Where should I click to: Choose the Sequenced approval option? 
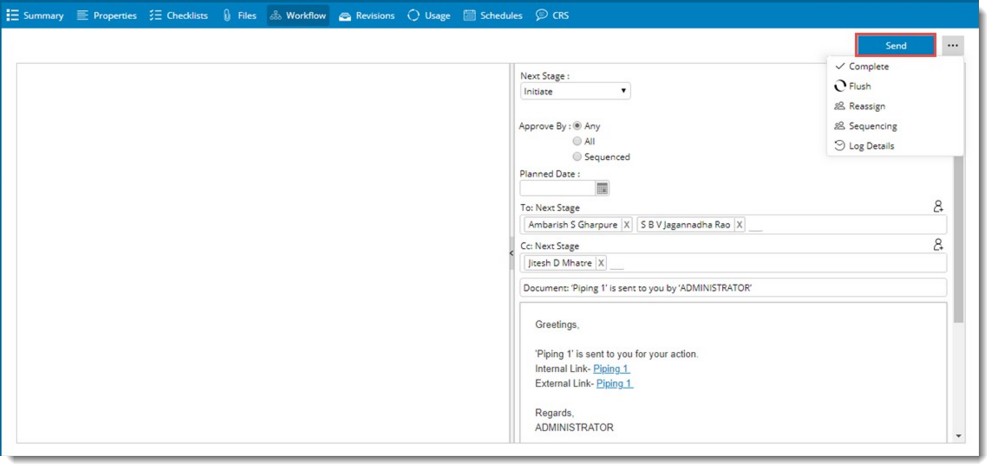click(577, 157)
